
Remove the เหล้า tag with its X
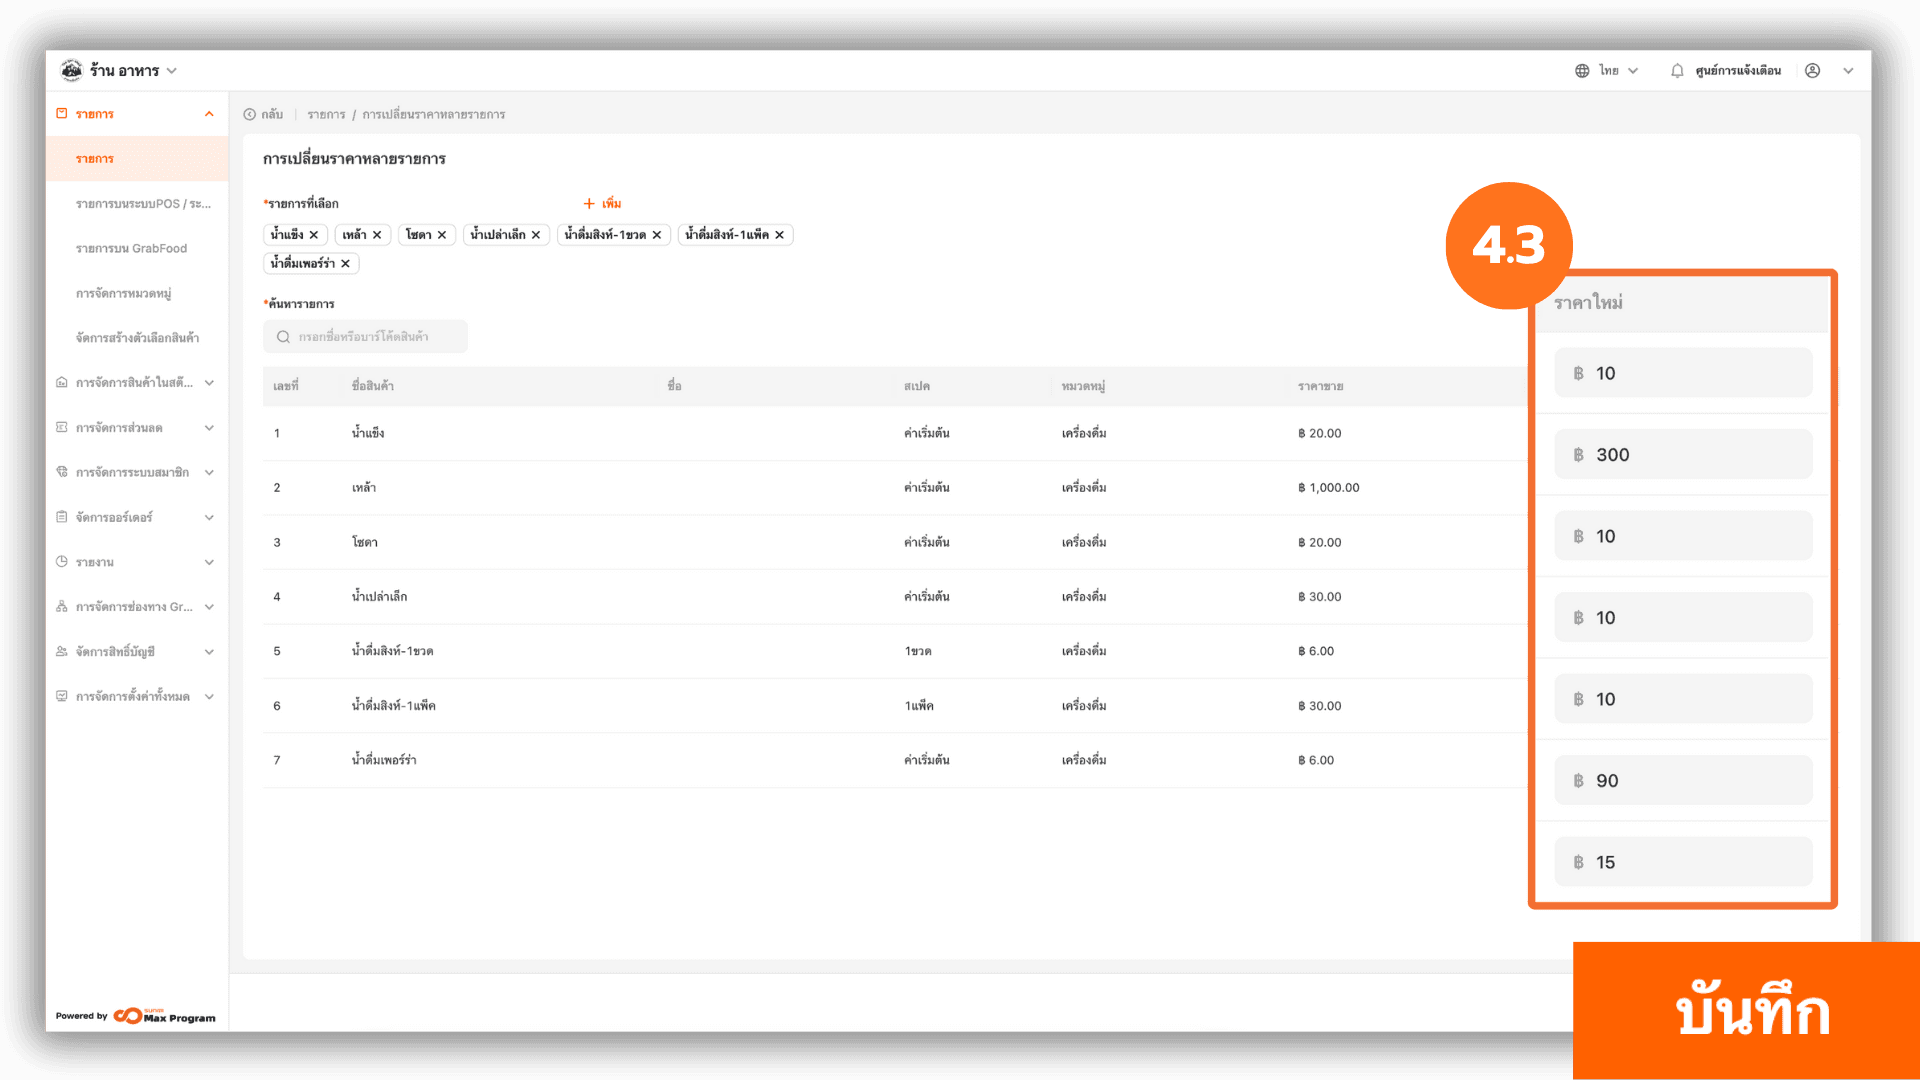click(x=377, y=235)
